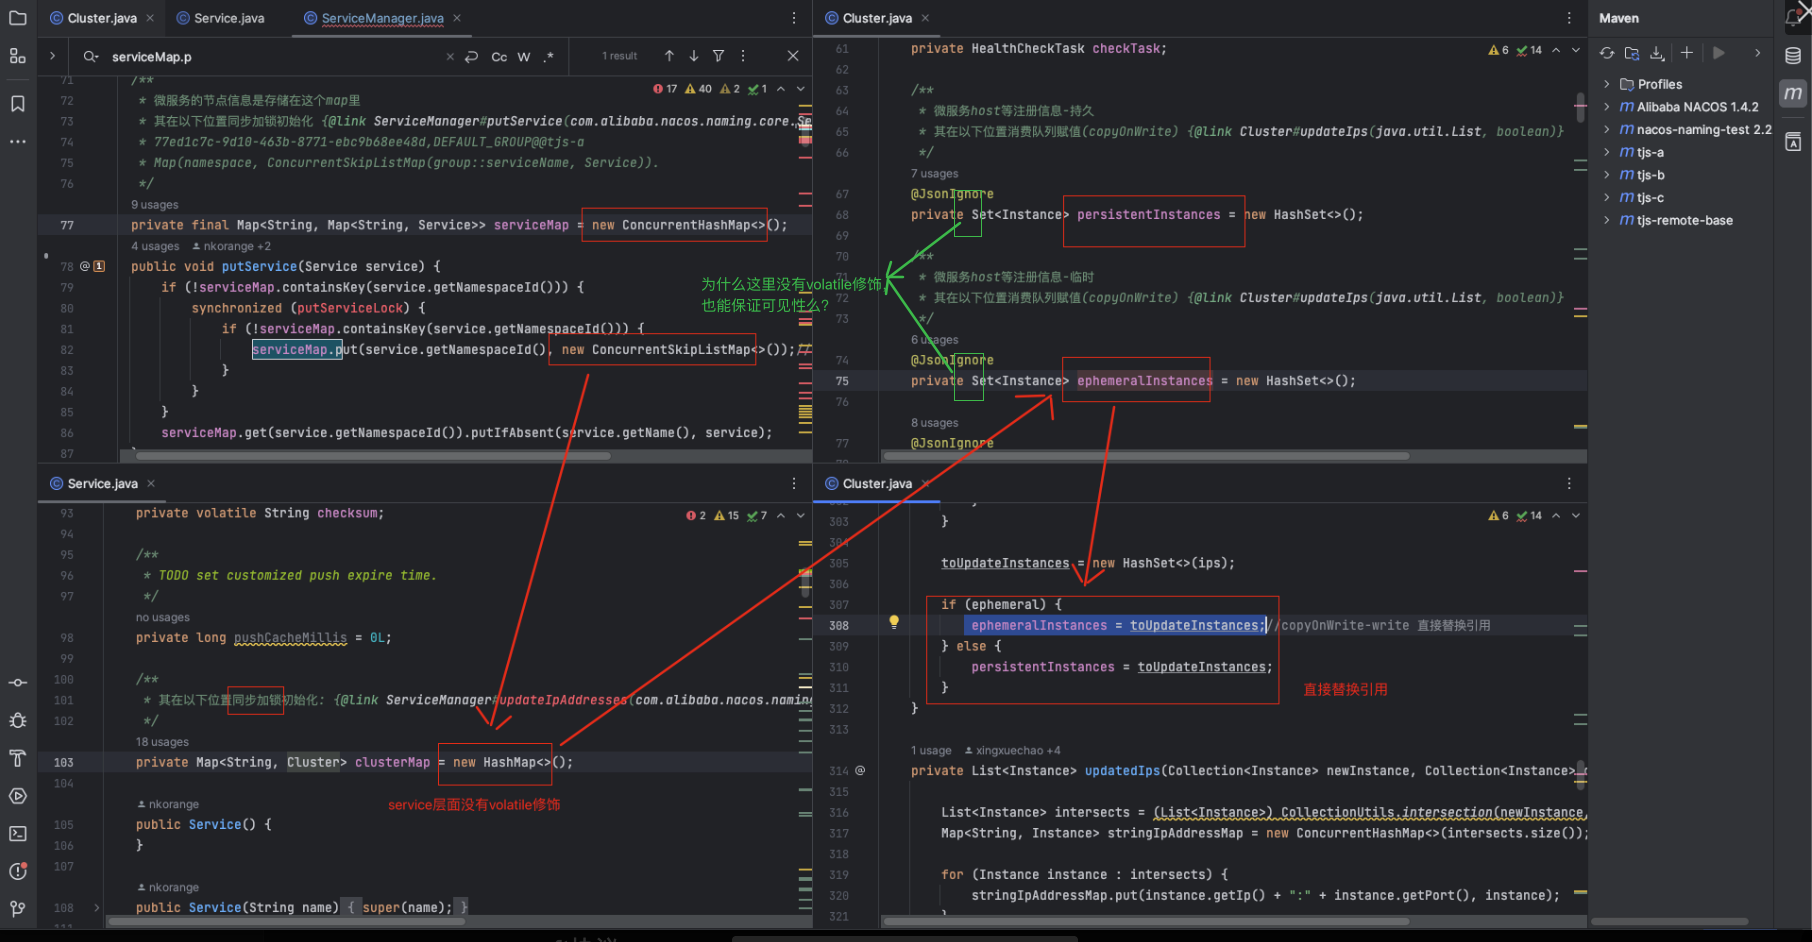This screenshot has width=1812, height=942.
Task: Open the Translation dictionary sidebar icon
Action: tap(1794, 142)
